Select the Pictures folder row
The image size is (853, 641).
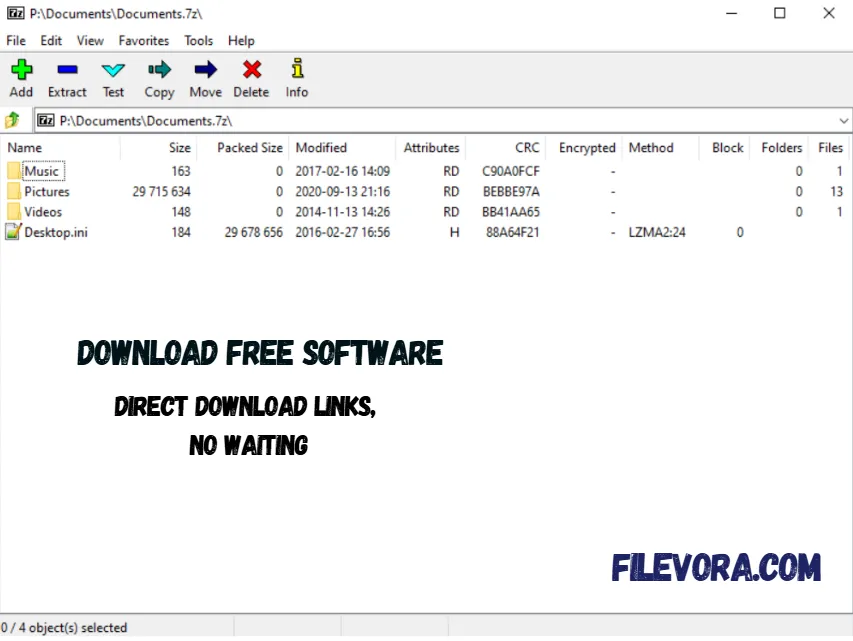point(46,191)
